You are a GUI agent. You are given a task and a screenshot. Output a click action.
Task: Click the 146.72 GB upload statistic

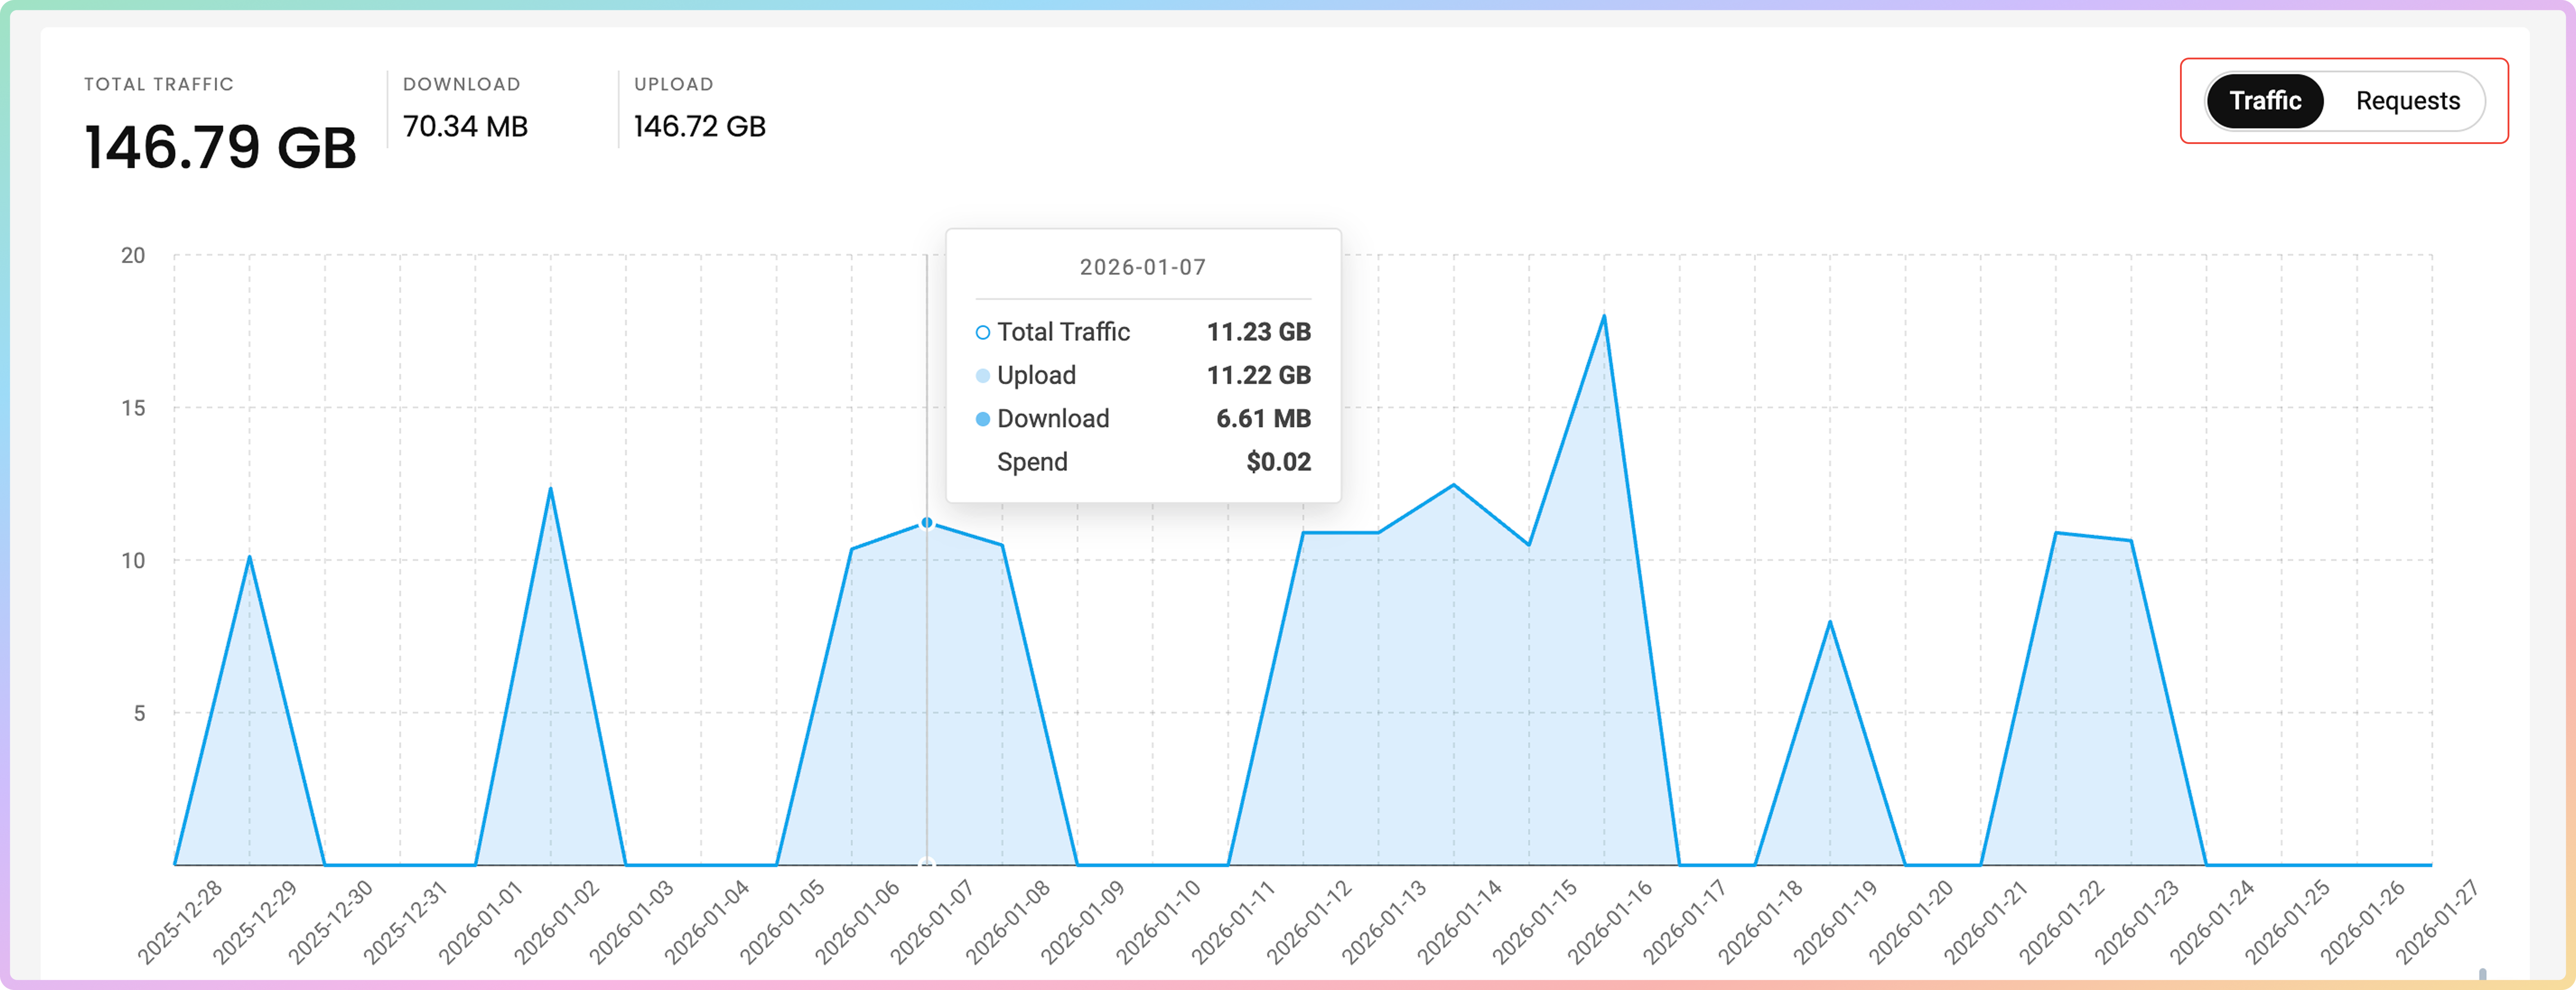click(x=699, y=127)
